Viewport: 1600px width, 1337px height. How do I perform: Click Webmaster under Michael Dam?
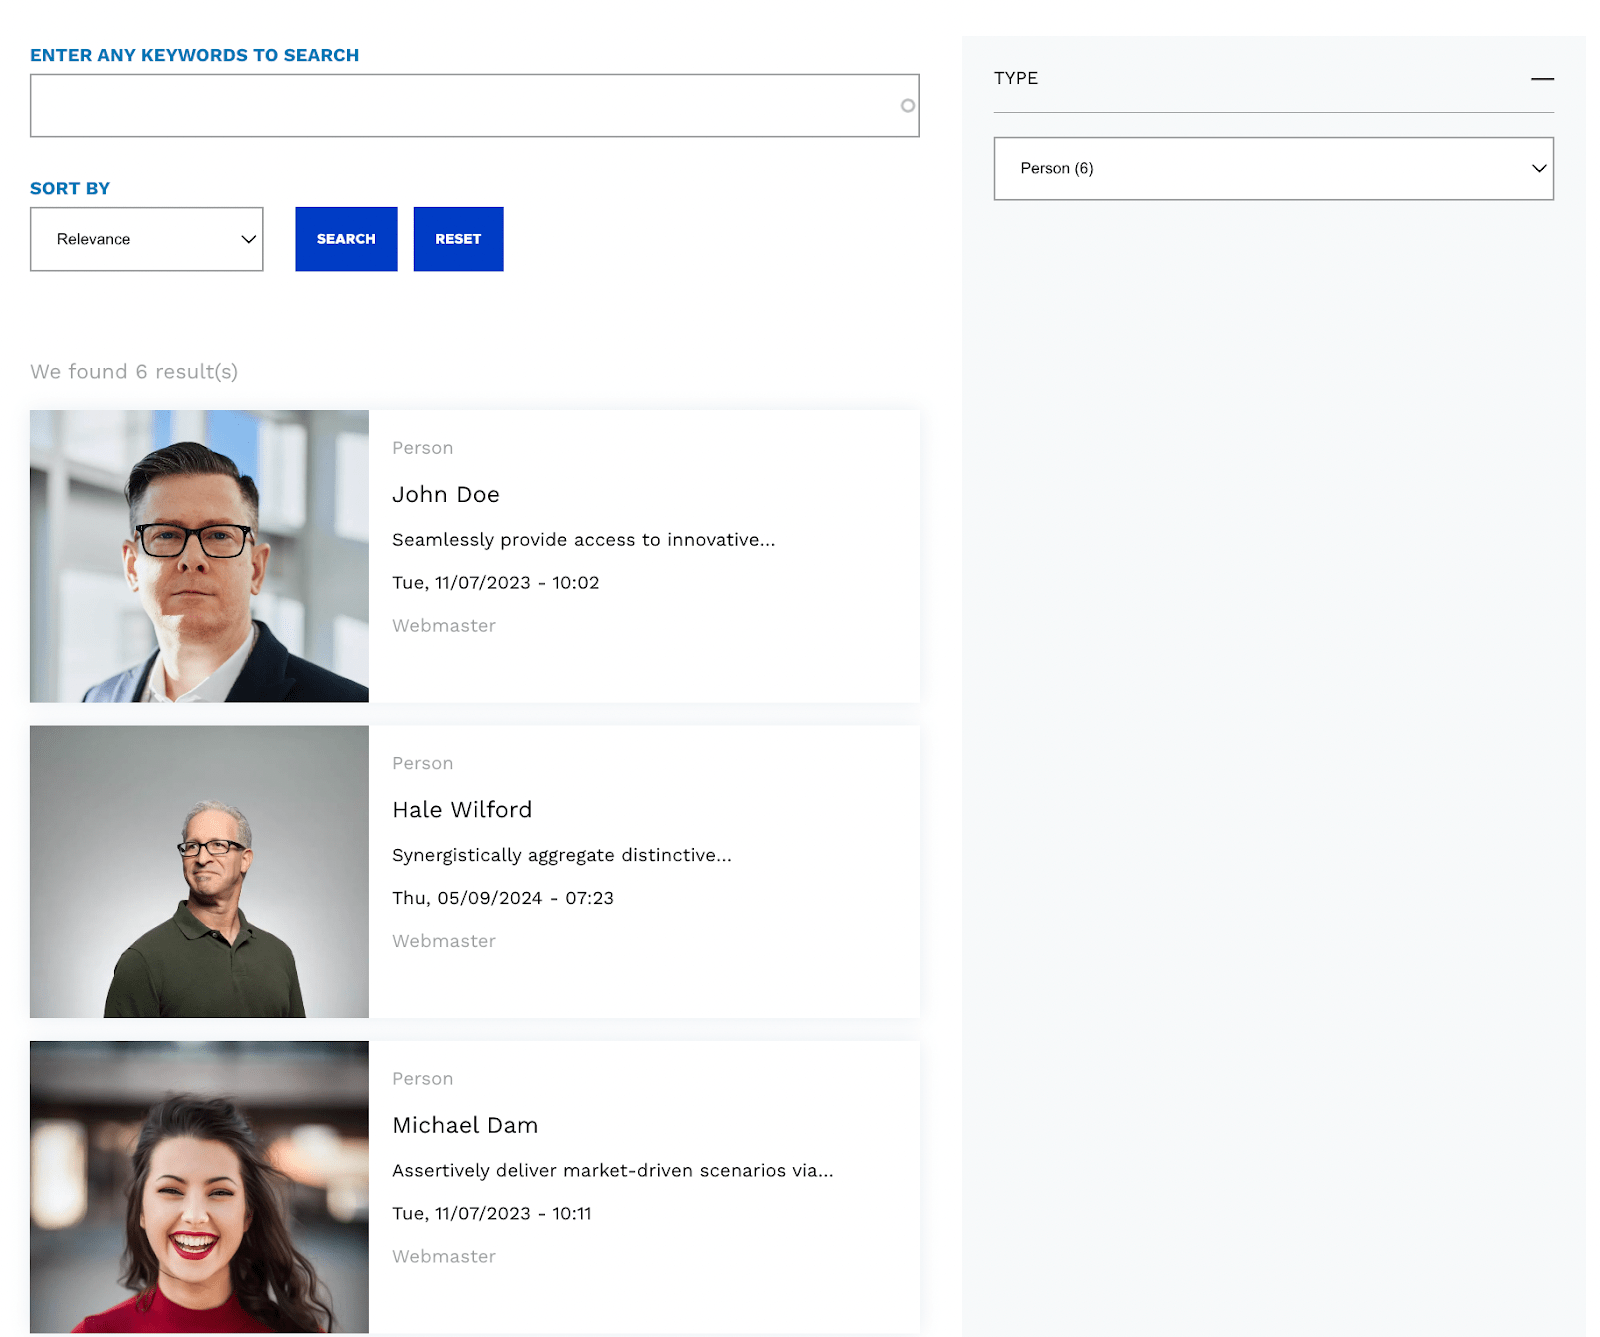coord(444,1257)
